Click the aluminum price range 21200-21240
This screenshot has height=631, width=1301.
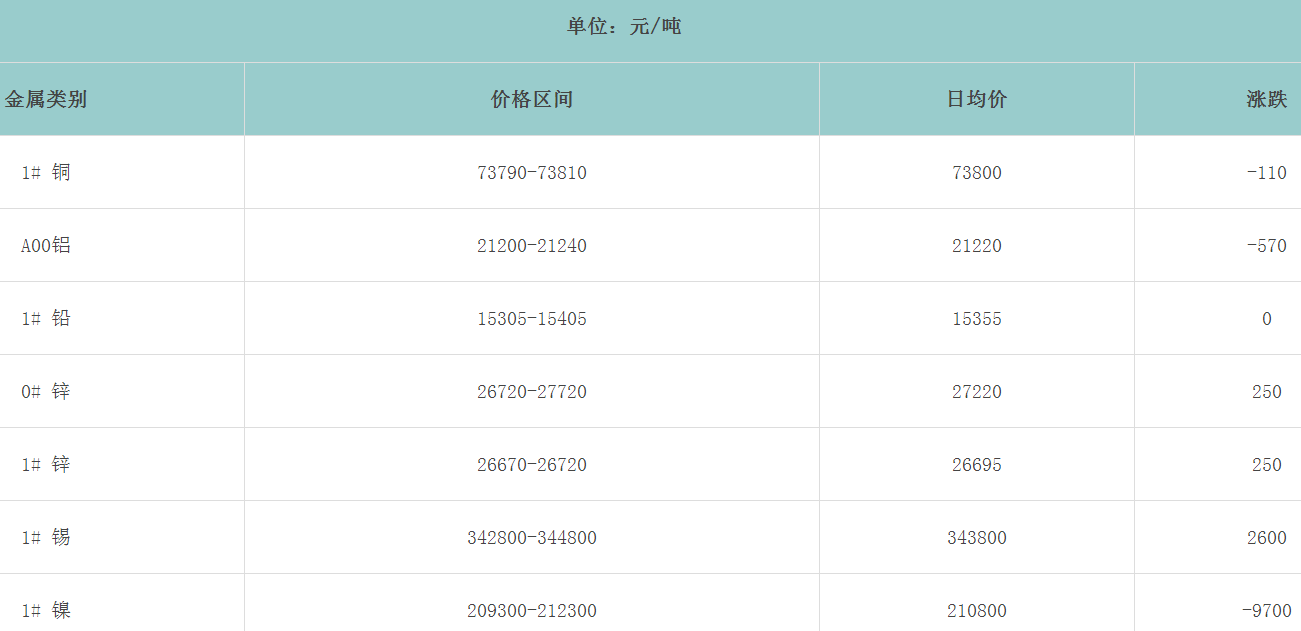[532, 245]
